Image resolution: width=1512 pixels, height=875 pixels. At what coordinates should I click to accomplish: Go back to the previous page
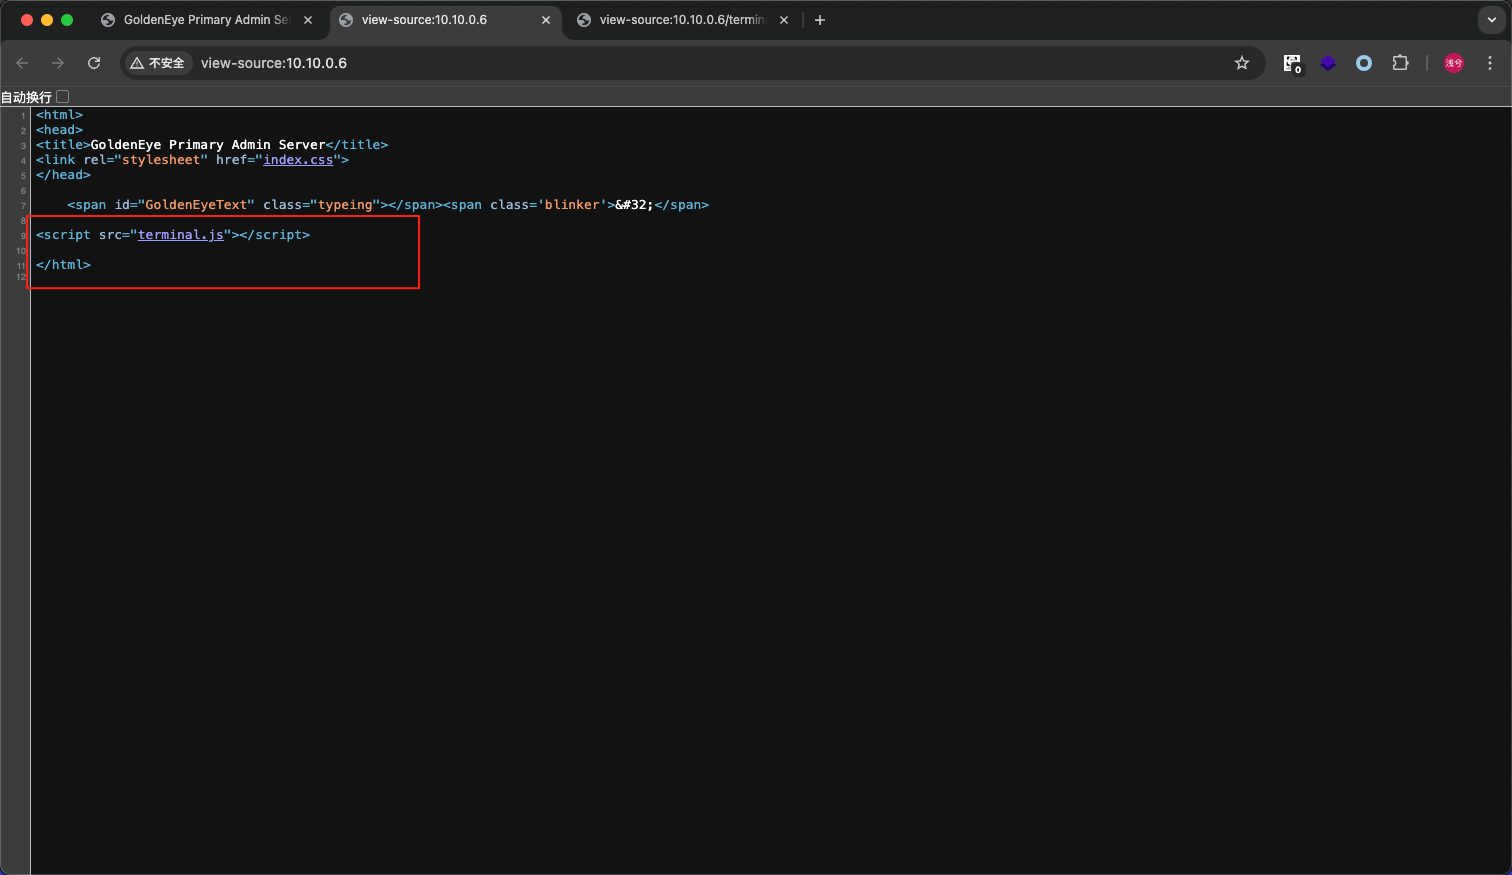coord(22,63)
